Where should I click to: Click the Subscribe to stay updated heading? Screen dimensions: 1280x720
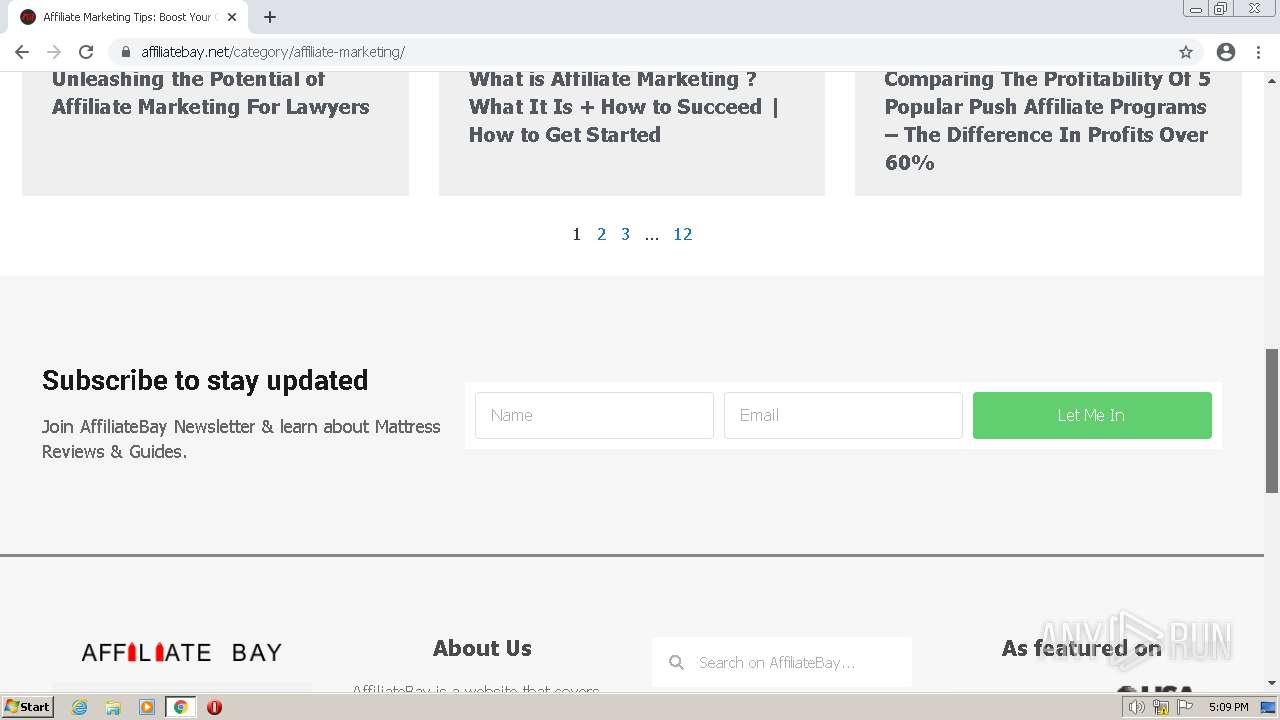coord(205,380)
